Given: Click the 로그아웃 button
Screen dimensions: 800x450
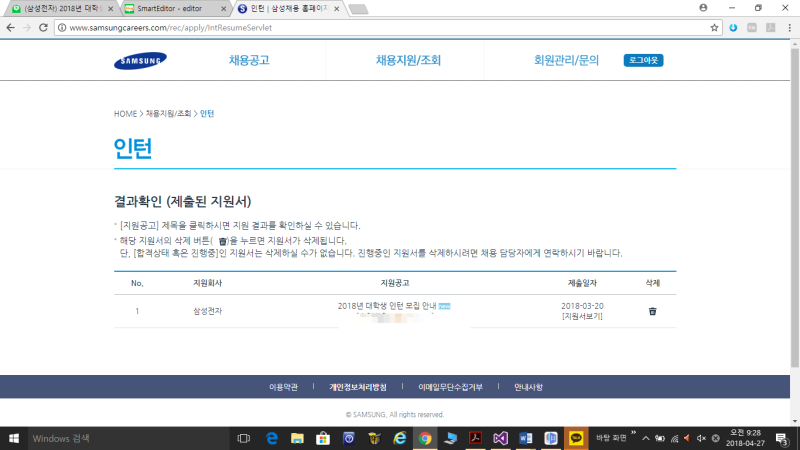Looking at the screenshot, I should coord(643,60).
